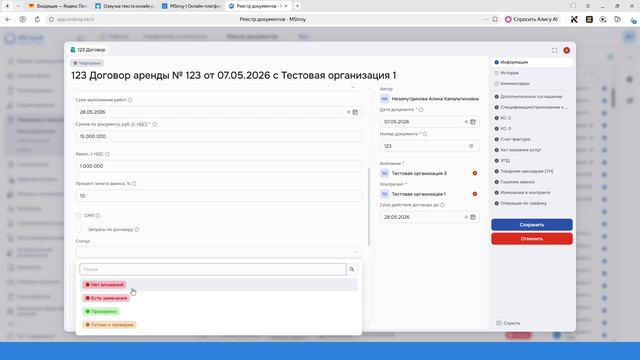Clear the contract validity date 28.05.2026
Image resolution: width=640 pixels, height=360 pixels.
pos(466,217)
